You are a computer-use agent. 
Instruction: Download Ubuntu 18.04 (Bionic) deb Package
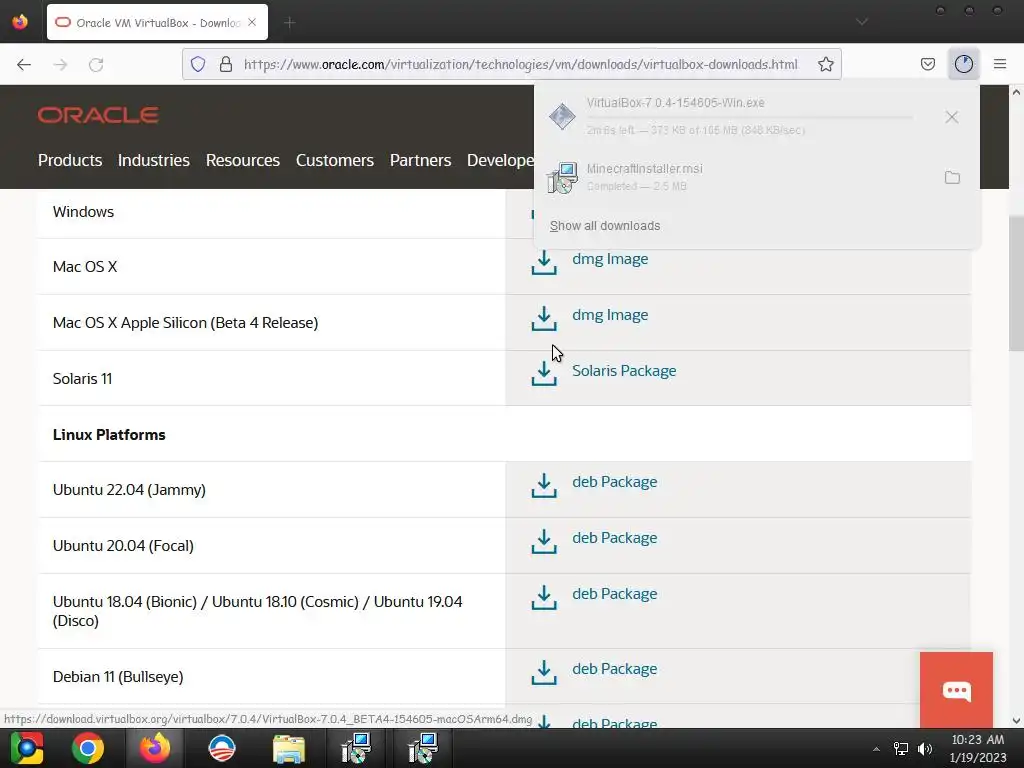coord(615,594)
